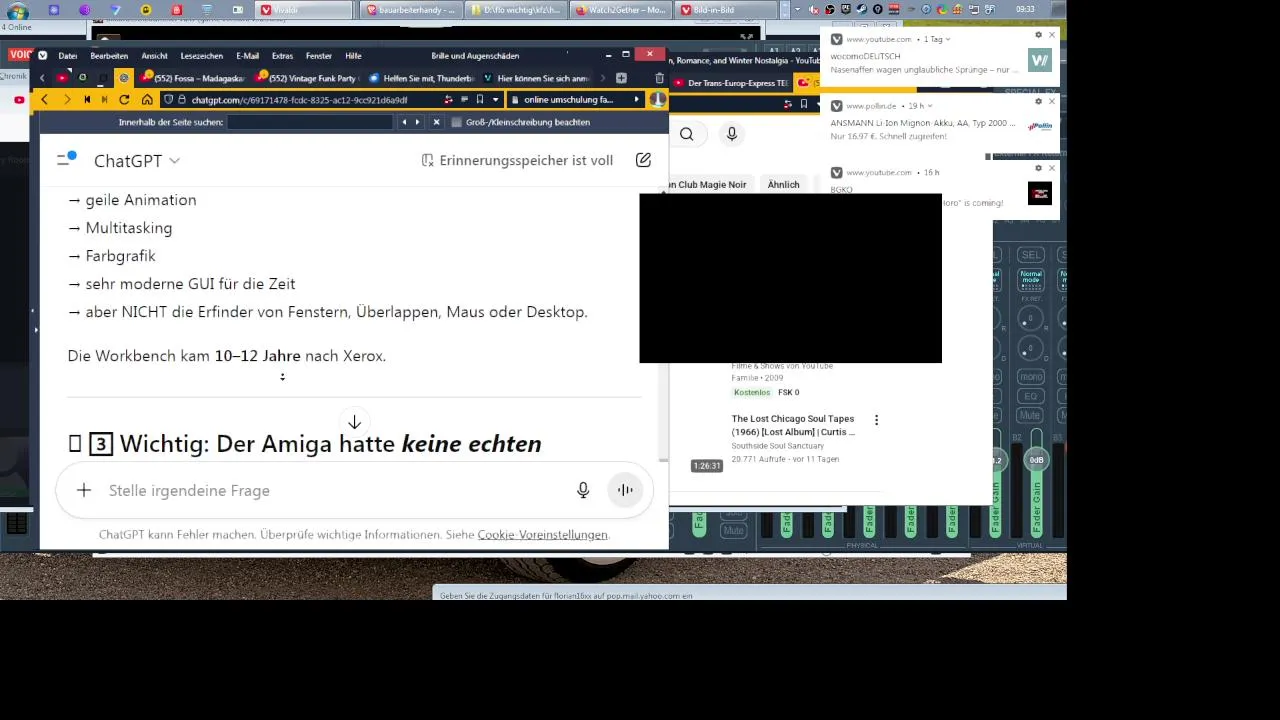Click the scroll-to-bottom arrow button
The image size is (1280, 720).
click(354, 422)
